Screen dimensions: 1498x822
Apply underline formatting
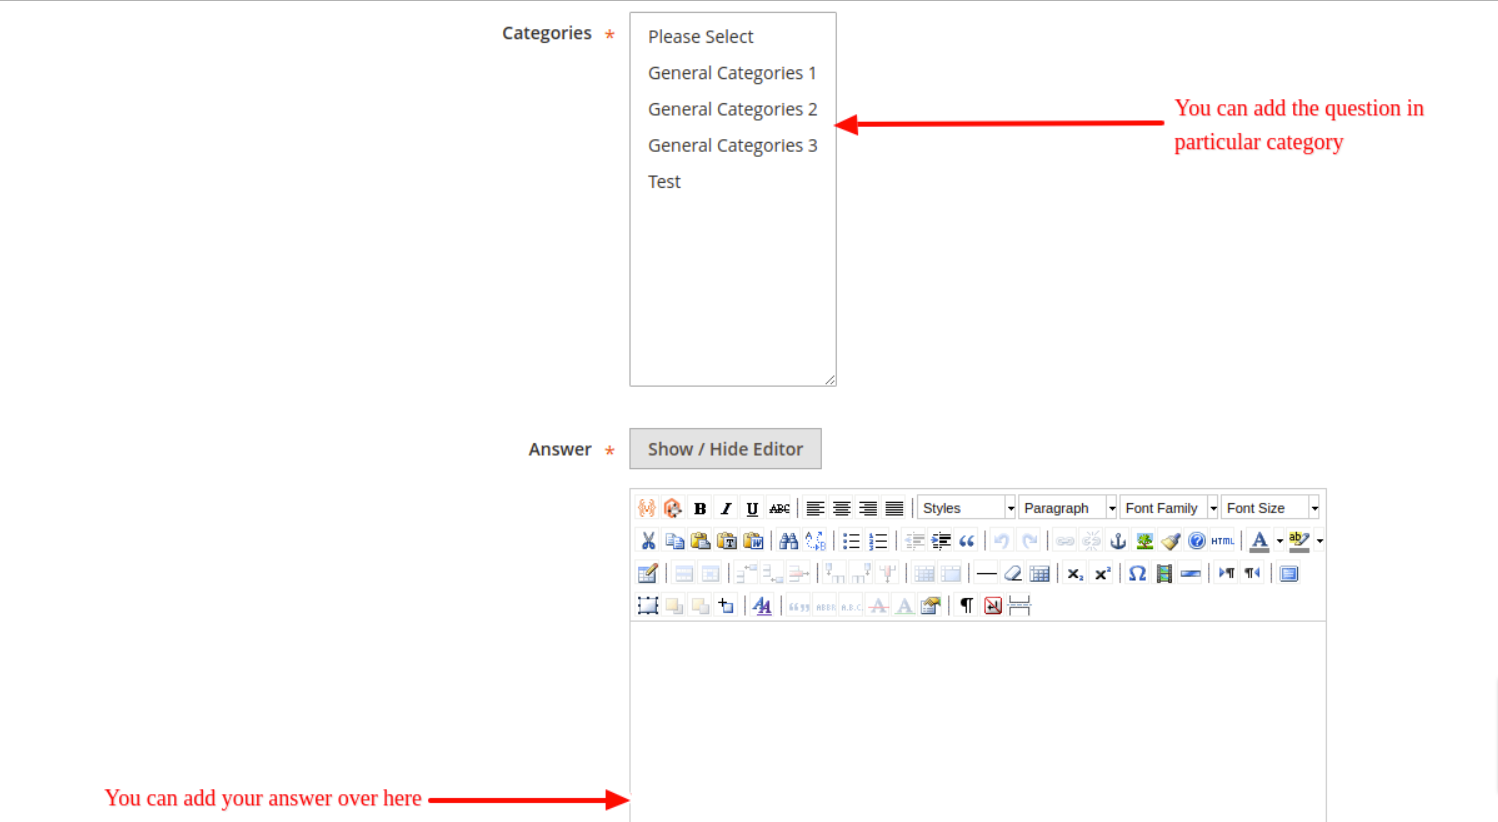click(x=752, y=508)
